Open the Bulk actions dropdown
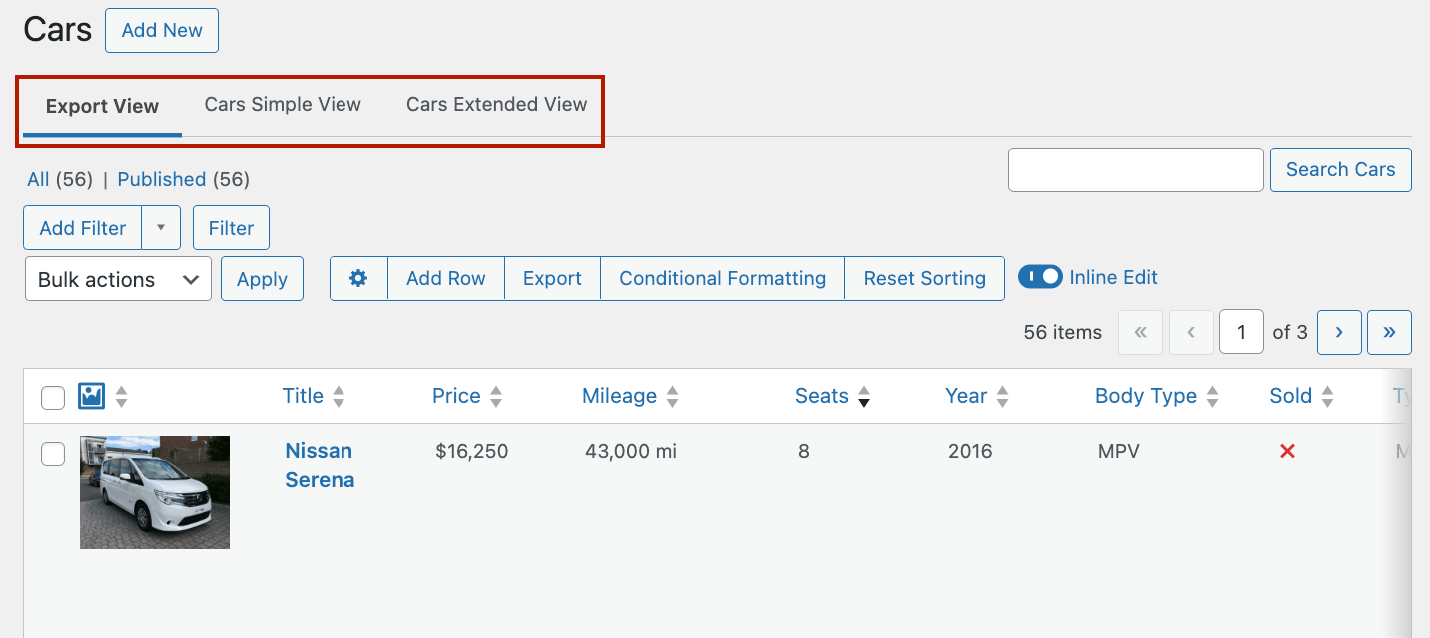 118,279
